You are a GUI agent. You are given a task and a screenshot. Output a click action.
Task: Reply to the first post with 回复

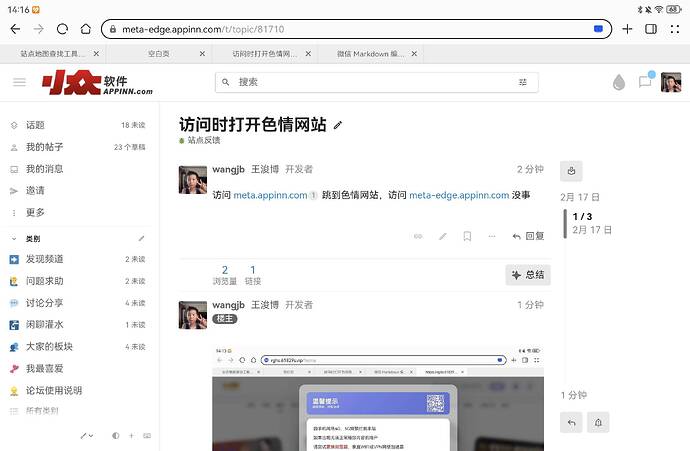[x=528, y=236]
